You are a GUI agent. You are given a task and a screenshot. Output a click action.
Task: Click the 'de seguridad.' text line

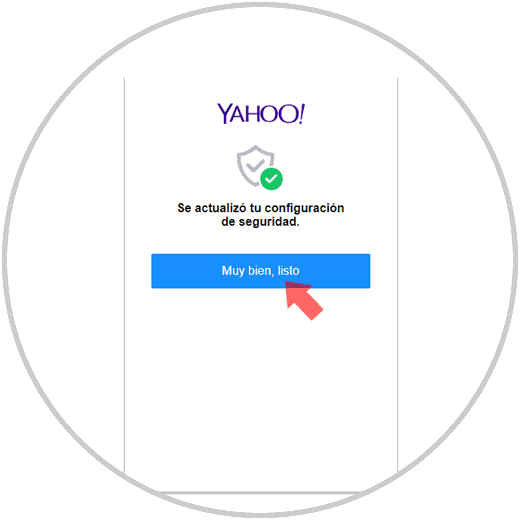(260, 222)
